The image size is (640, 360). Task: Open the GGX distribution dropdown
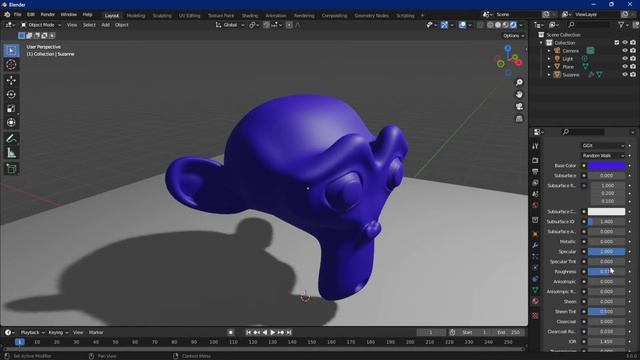[x=603, y=146]
